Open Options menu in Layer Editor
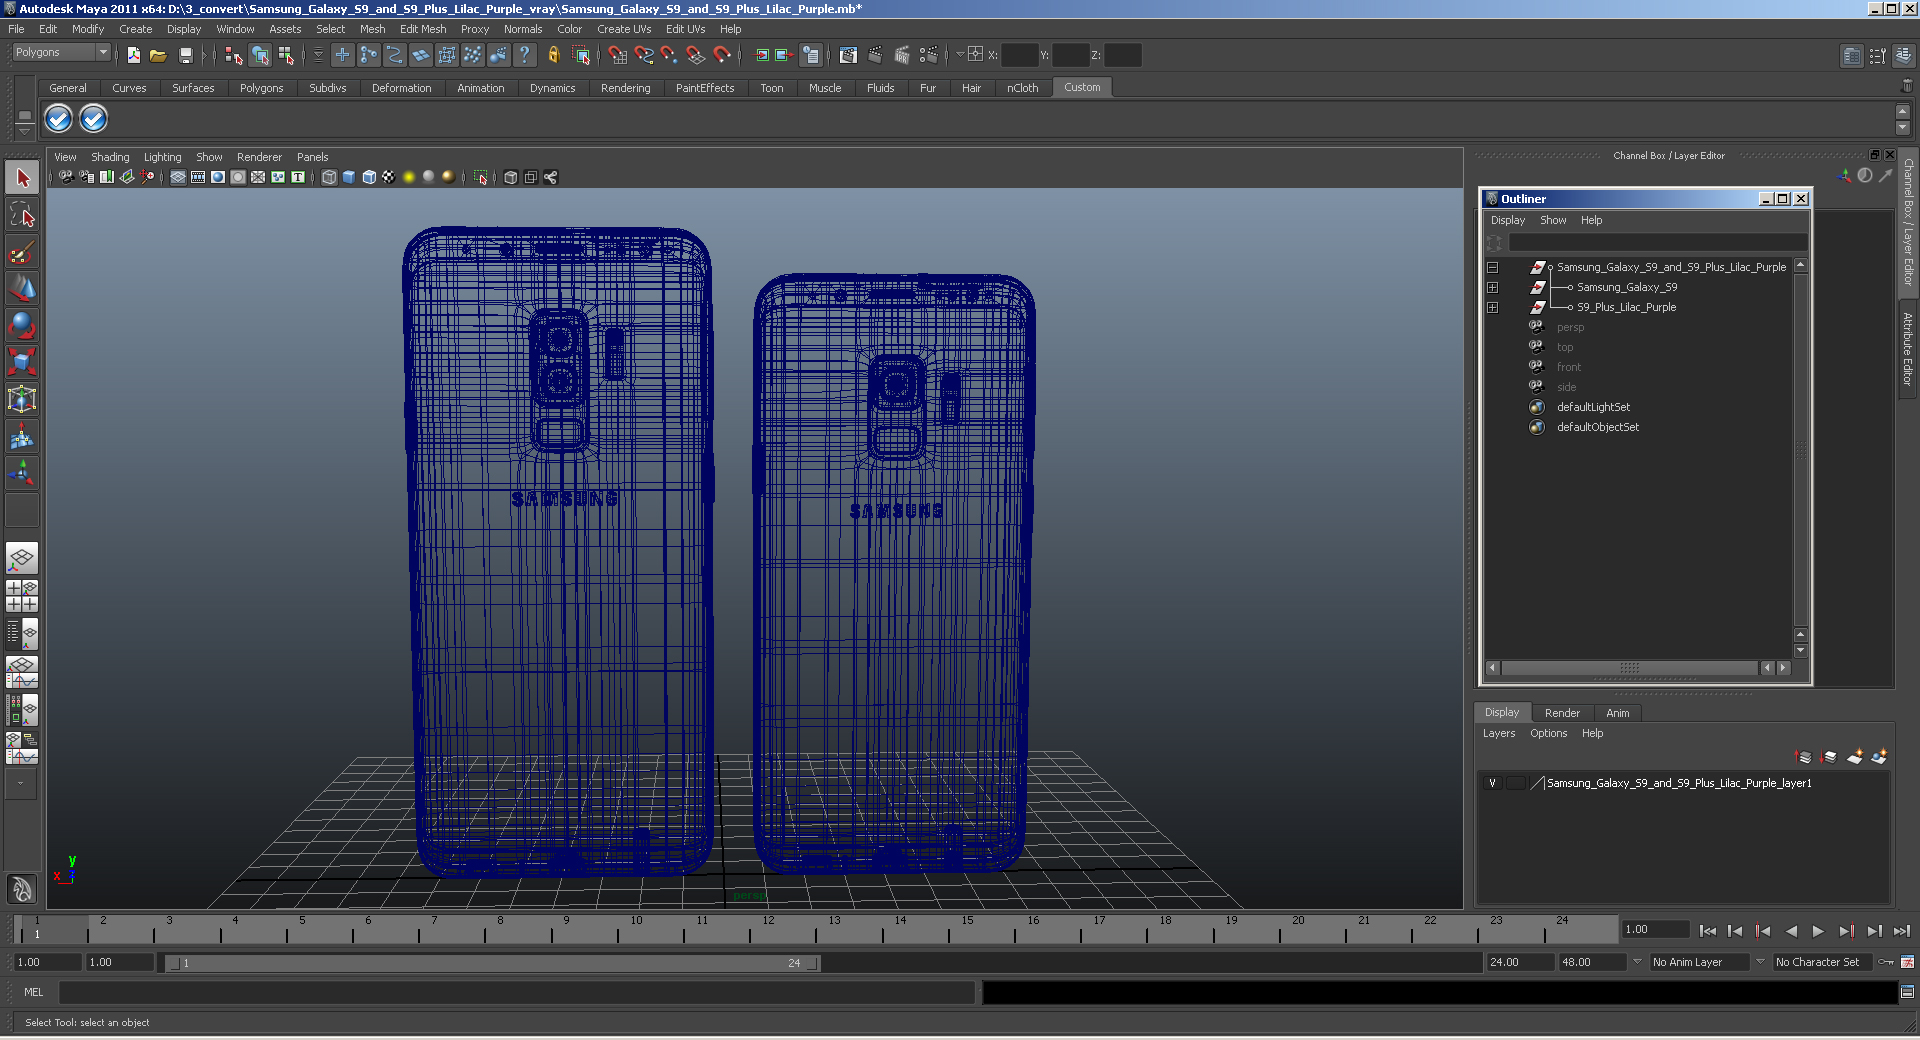The image size is (1920, 1040). (x=1548, y=733)
